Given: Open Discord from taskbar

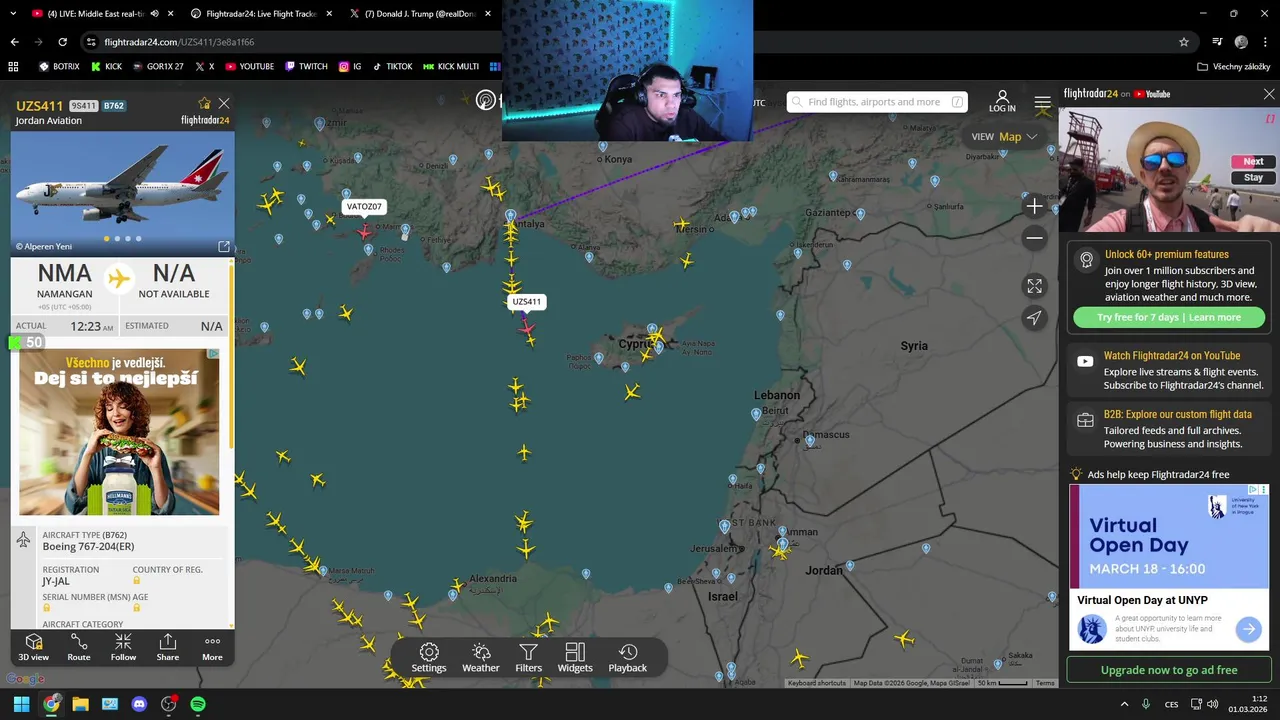Looking at the screenshot, I should [x=139, y=704].
